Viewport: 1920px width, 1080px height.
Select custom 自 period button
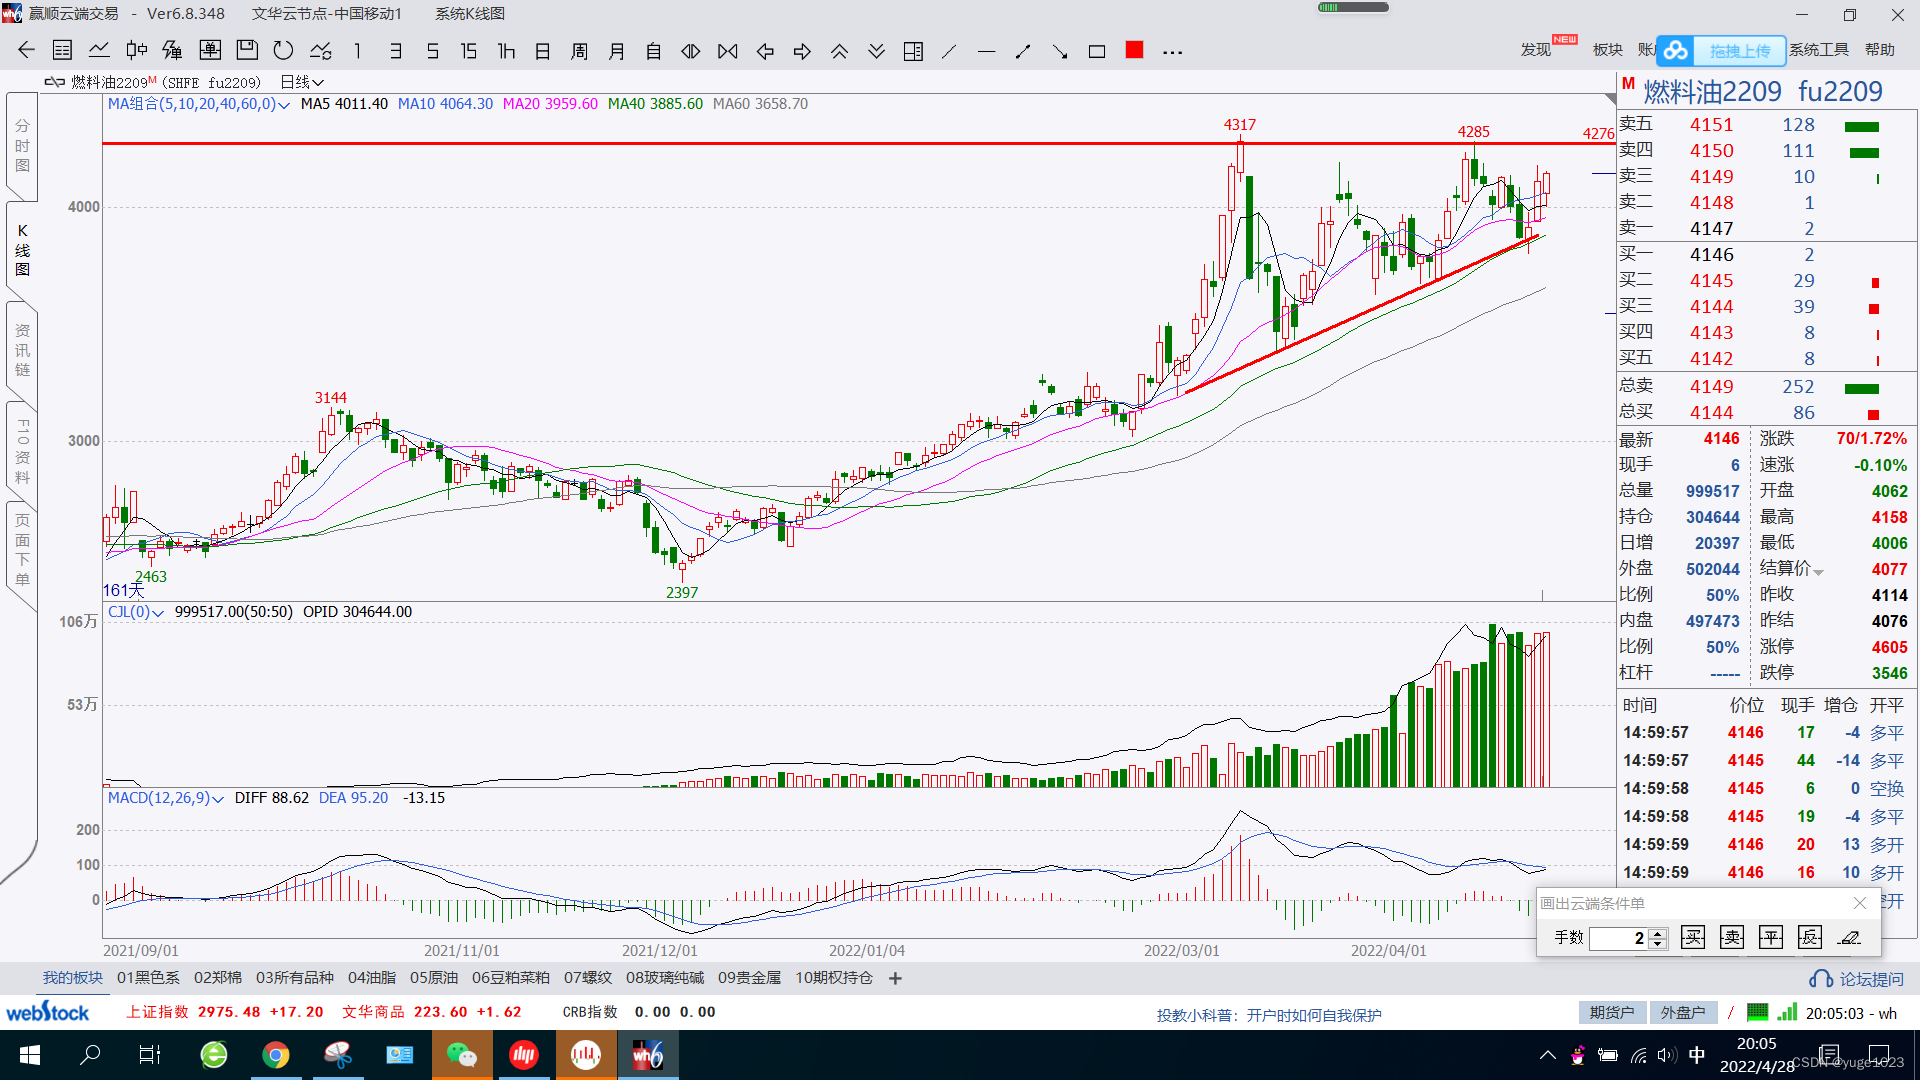(653, 51)
